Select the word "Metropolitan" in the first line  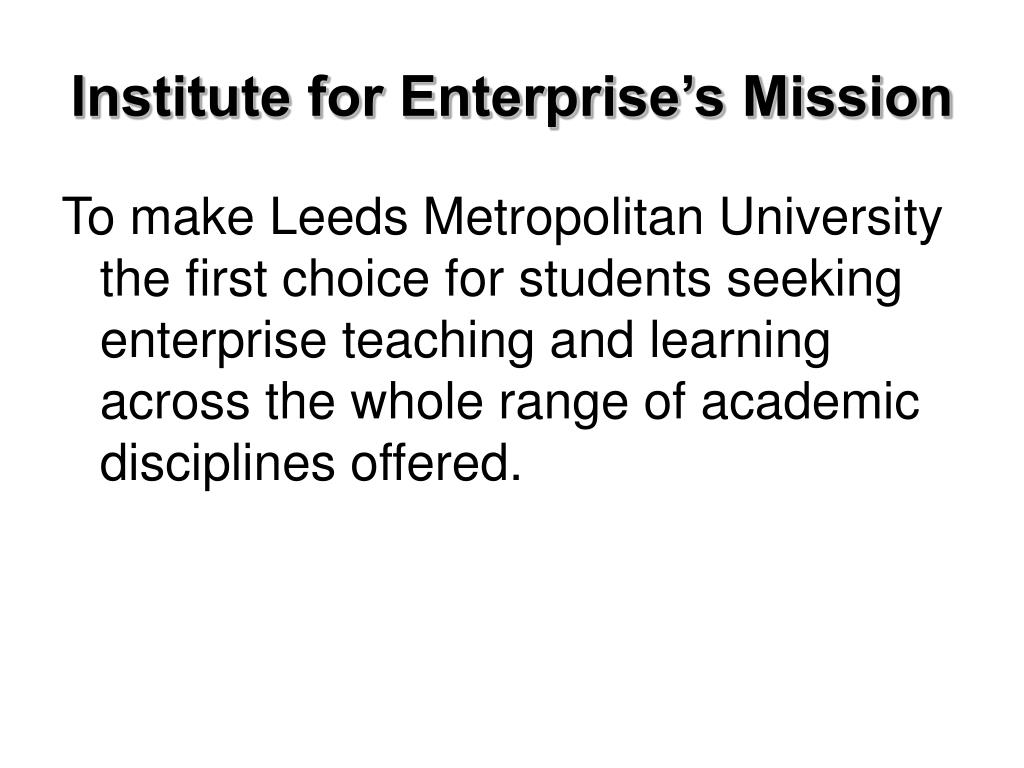tap(563, 219)
